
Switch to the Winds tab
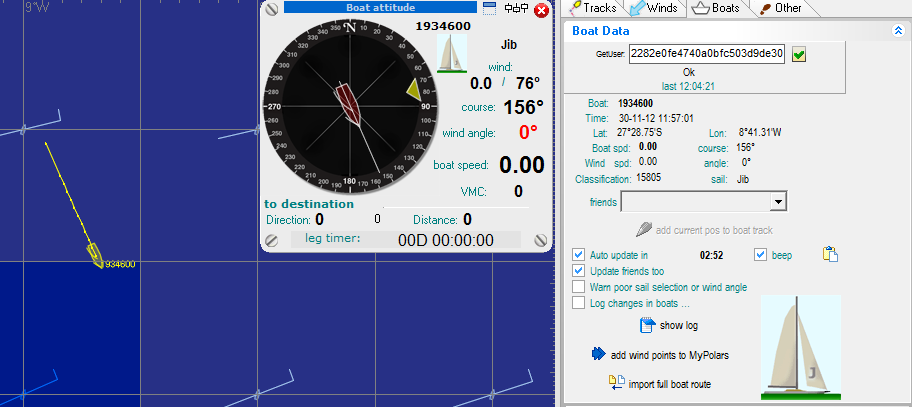tap(653, 8)
